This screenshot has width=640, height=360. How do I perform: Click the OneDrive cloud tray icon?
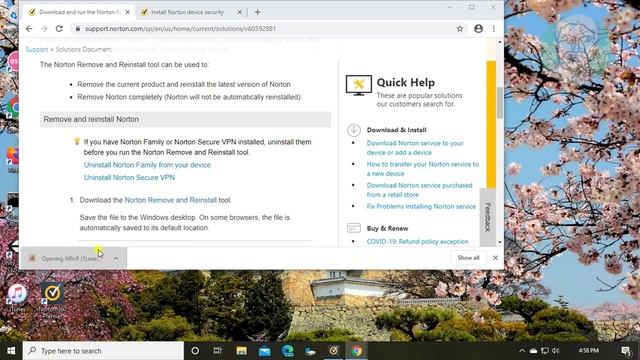click(x=533, y=351)
